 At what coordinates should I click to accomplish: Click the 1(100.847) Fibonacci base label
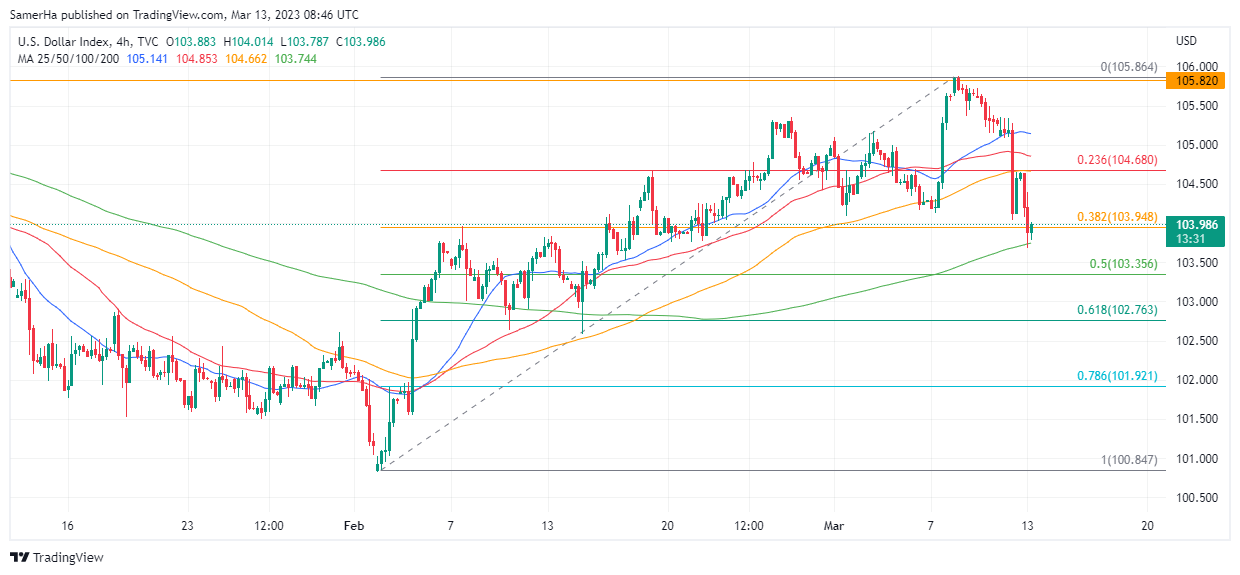click(1128, 460)
